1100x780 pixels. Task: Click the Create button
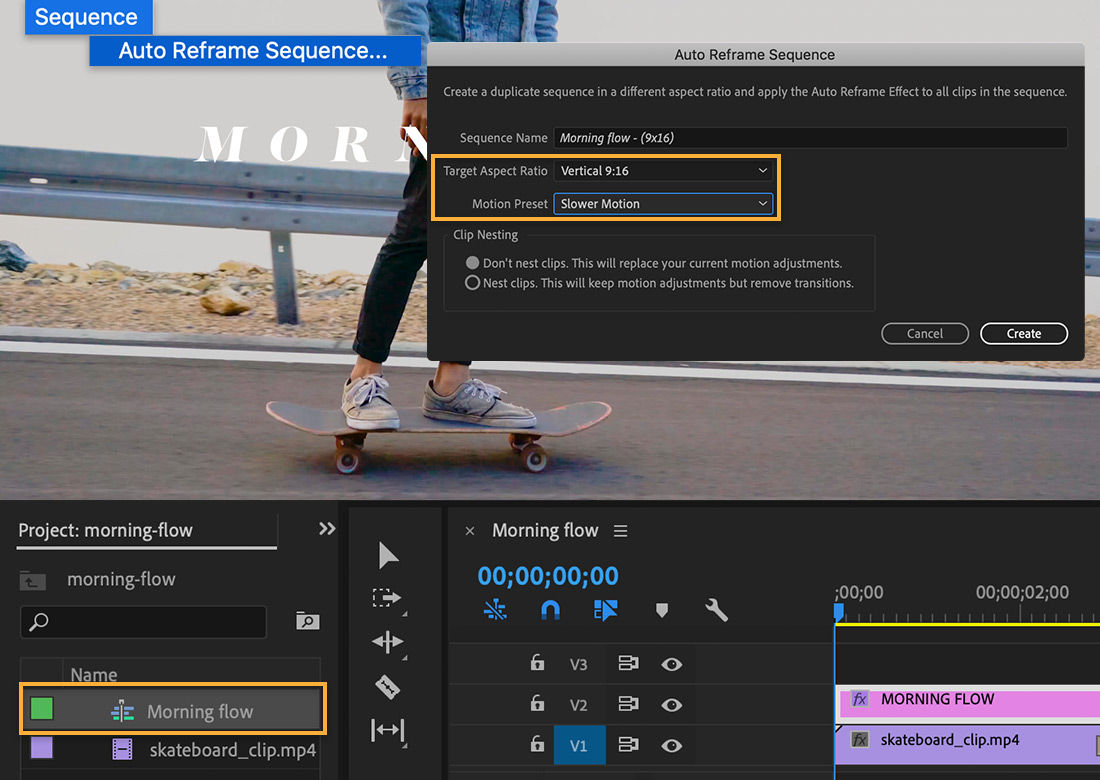pos(1023,333)
